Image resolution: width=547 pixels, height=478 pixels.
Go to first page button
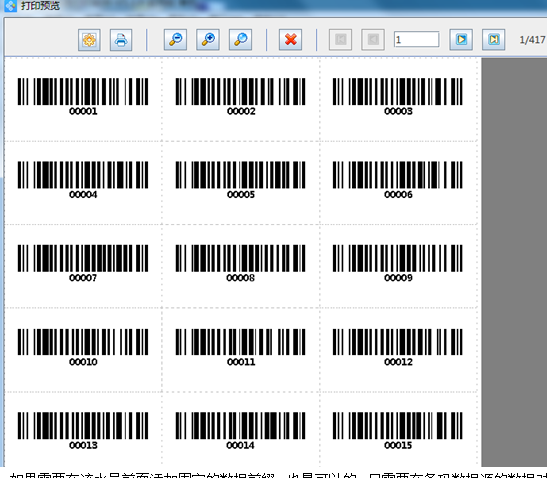pyautogui.click(x=340, y=39)
